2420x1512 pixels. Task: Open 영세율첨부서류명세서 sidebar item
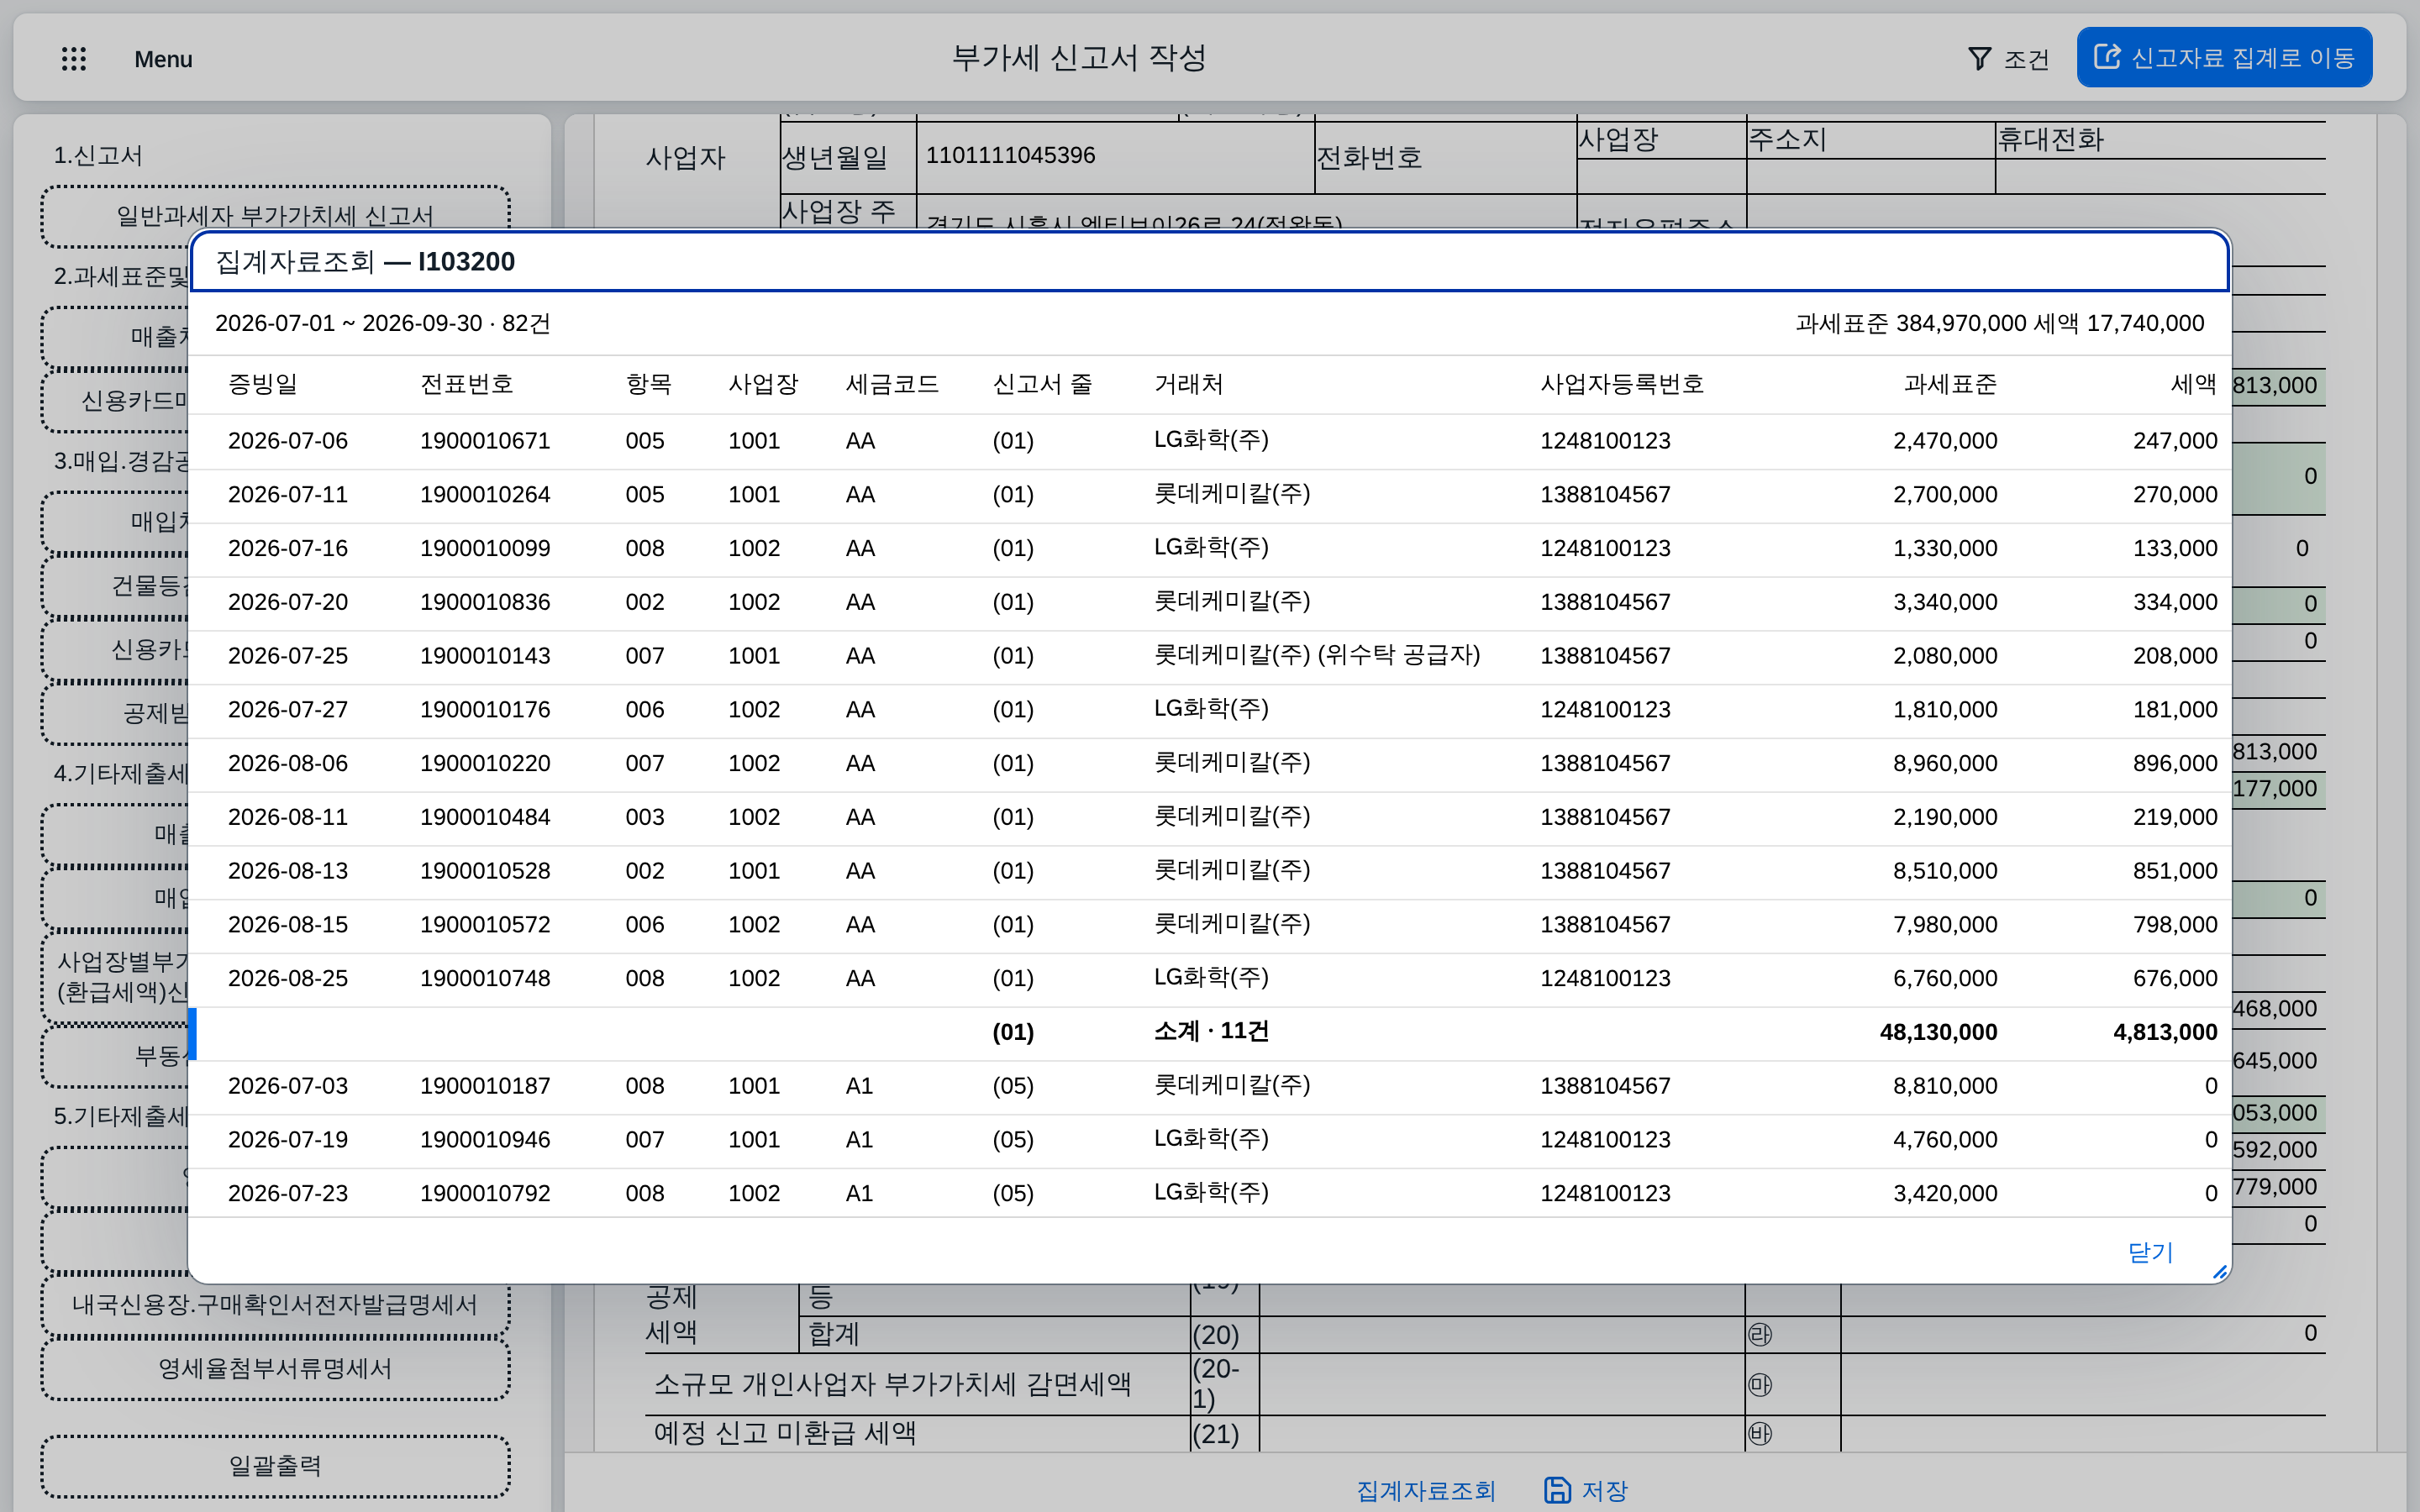point(275,1369)
